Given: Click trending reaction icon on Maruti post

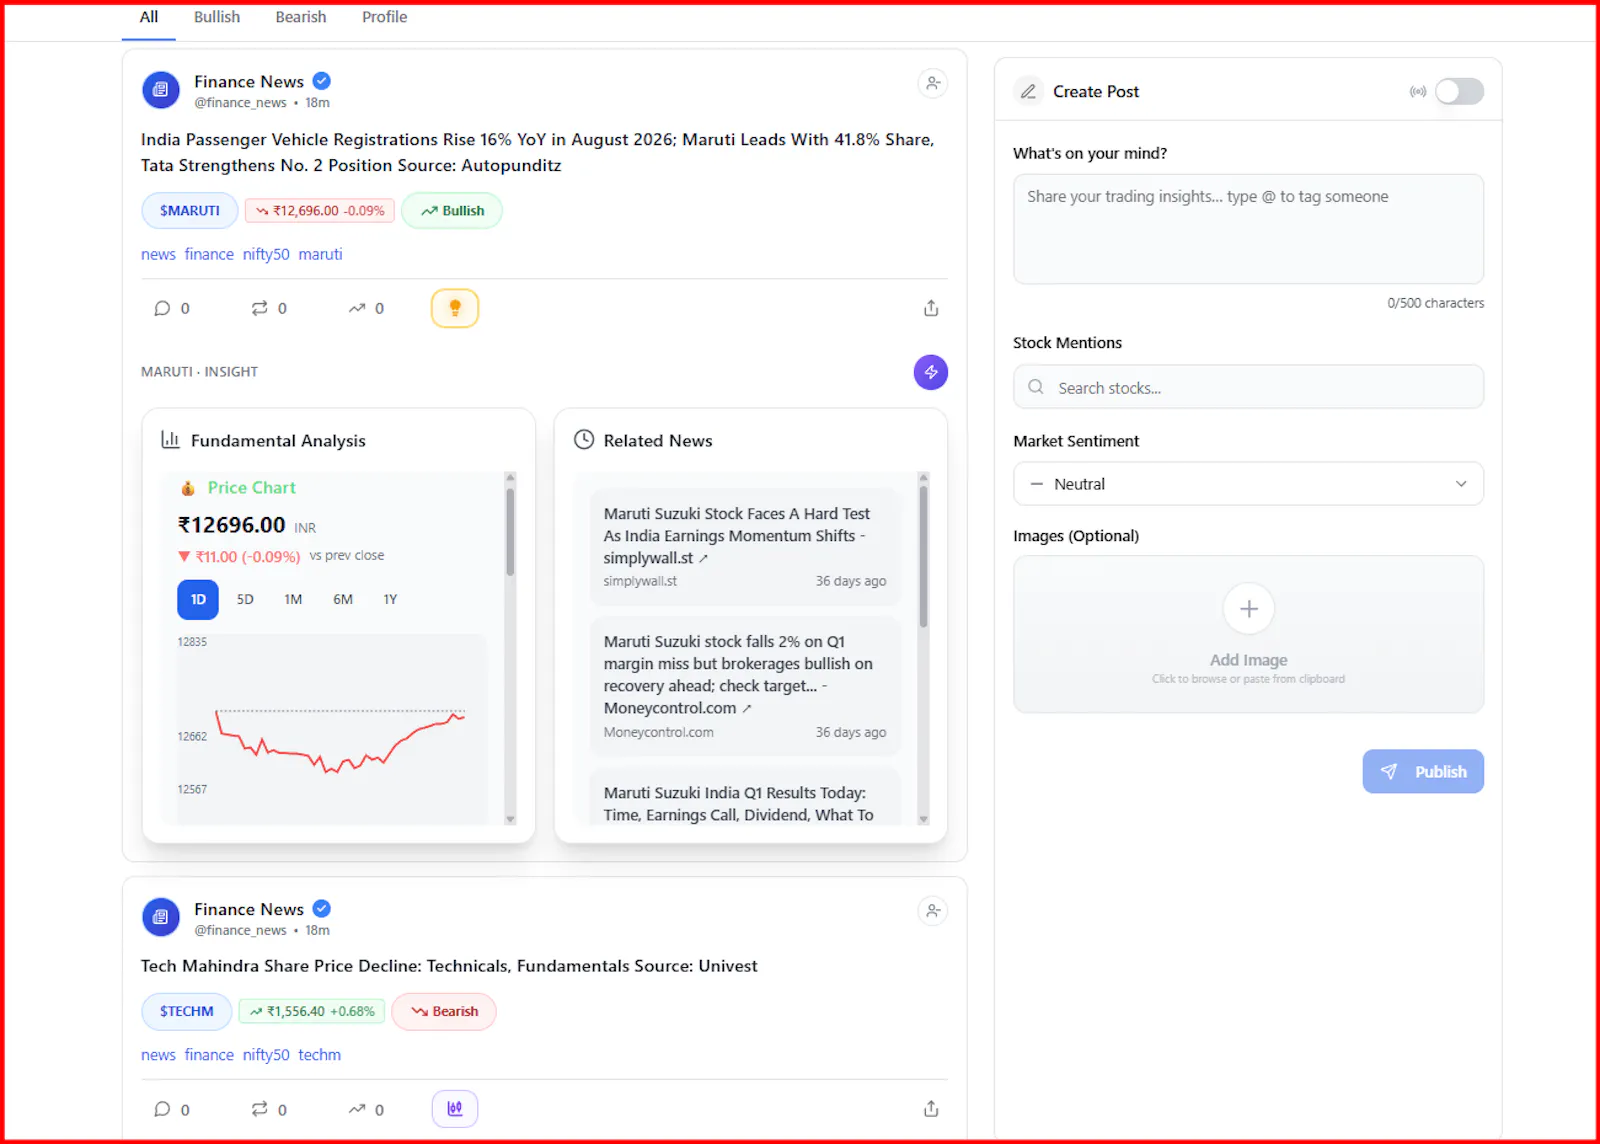Looking at the screenshot, I should tap(366, 308).
